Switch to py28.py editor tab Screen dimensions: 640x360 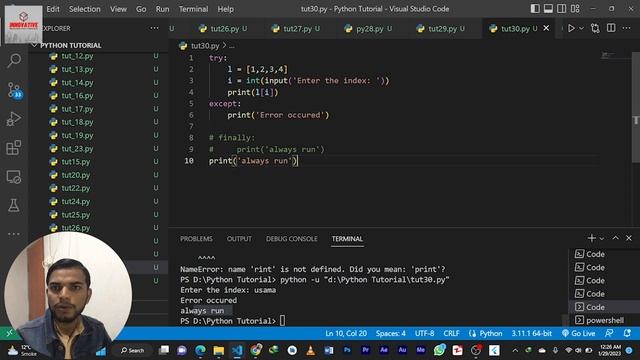[x=368, y=29]
